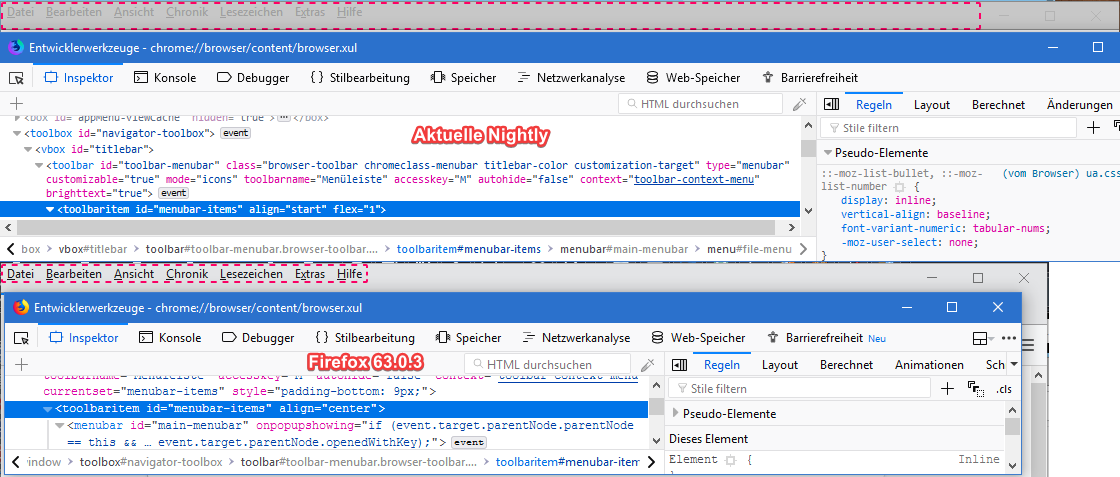Viewport: 1120px width, 477px height.
Task: Expand Pseudo-Elemente section in Firefox 63 rules
Action: (x=676, y=413)
